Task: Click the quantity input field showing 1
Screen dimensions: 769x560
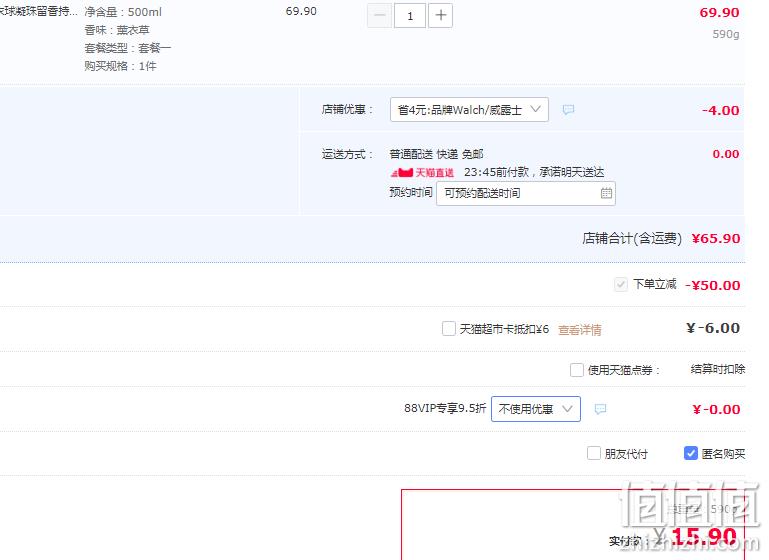Action: [410, 16]
